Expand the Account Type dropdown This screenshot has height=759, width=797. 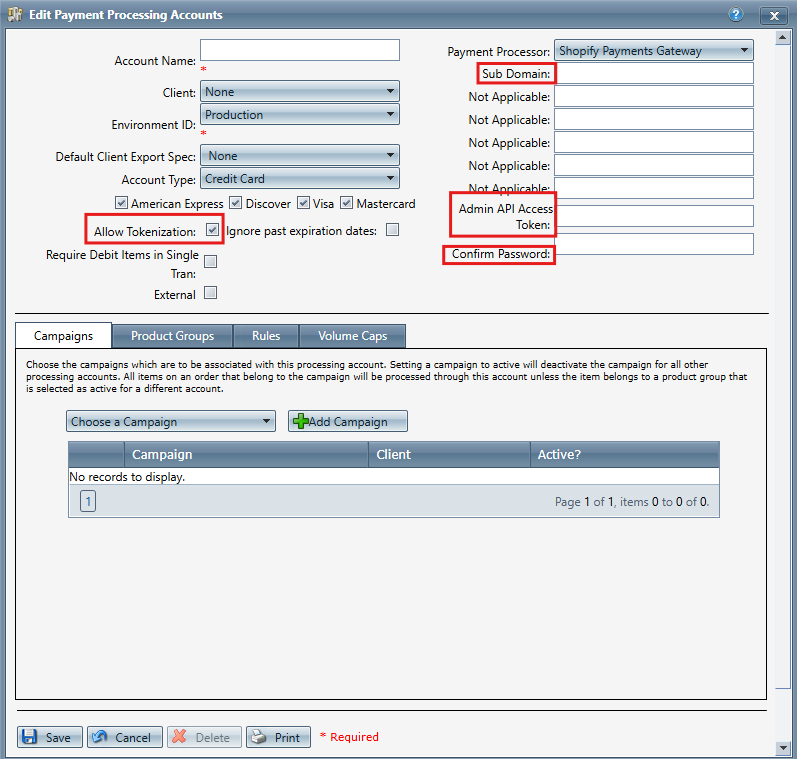(300, 179)
